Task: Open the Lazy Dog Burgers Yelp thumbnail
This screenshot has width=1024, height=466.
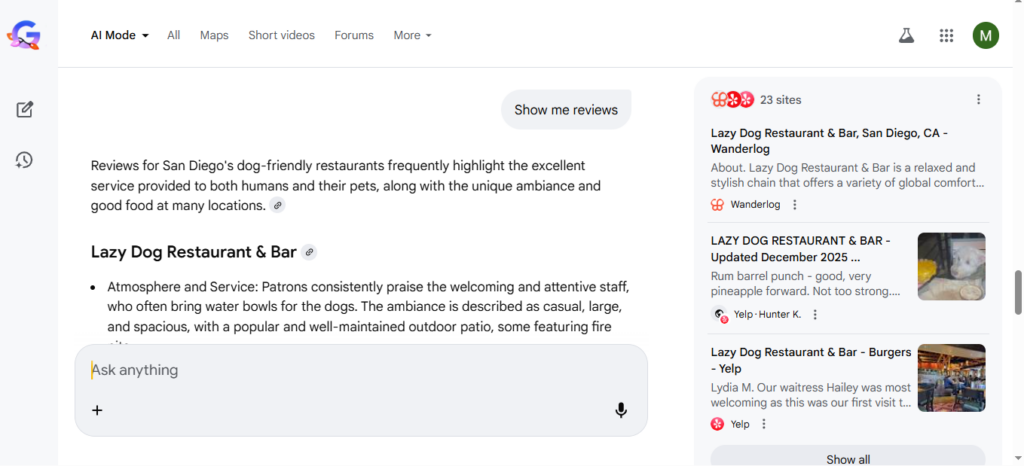Action: [x=951, y=377]
